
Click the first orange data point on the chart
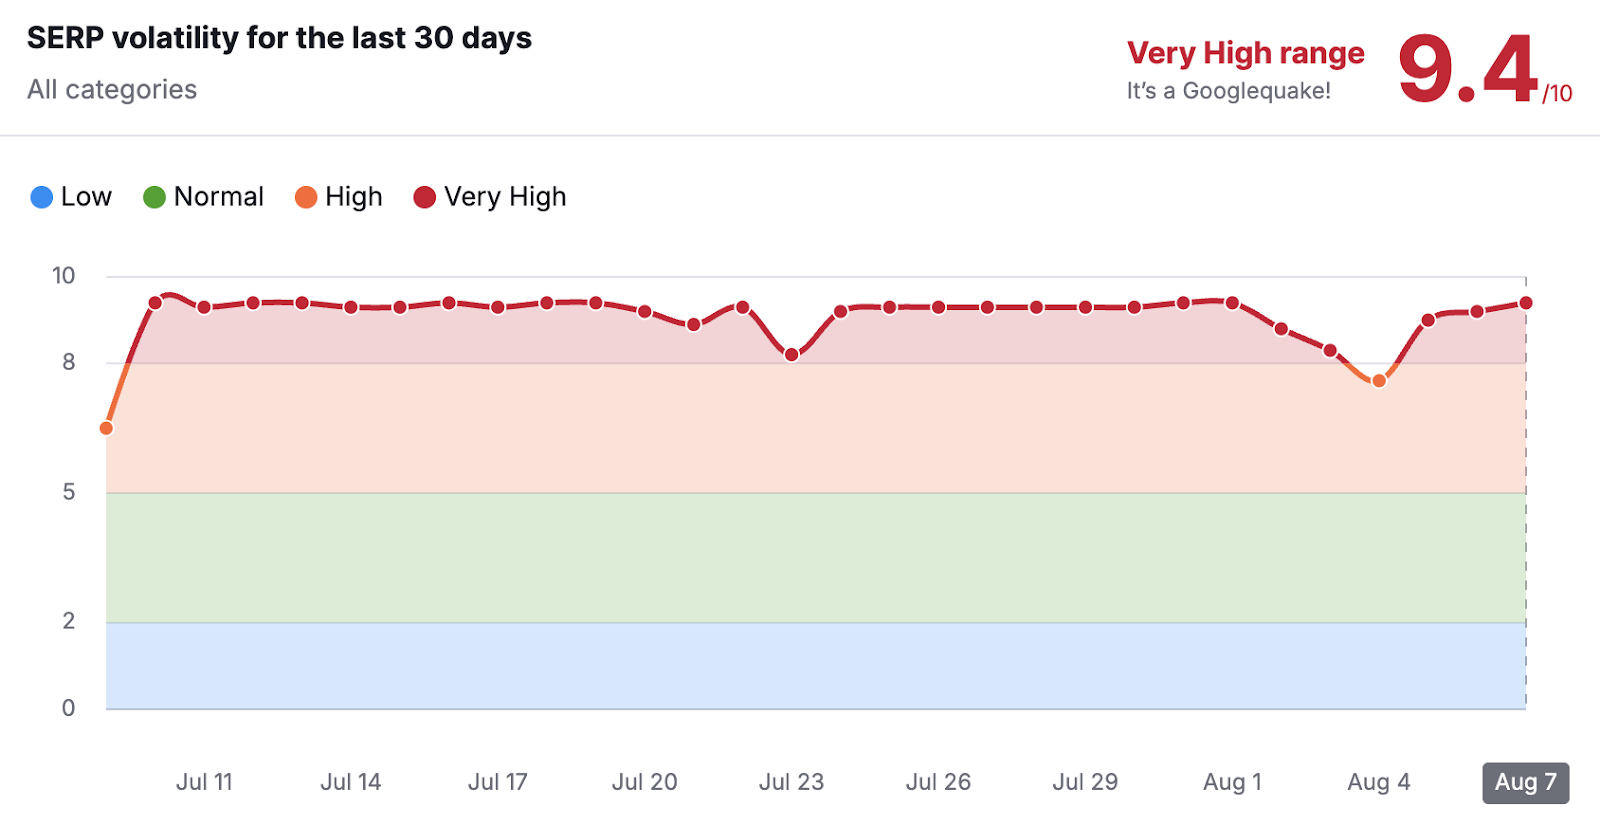click(x=106, y=428)
